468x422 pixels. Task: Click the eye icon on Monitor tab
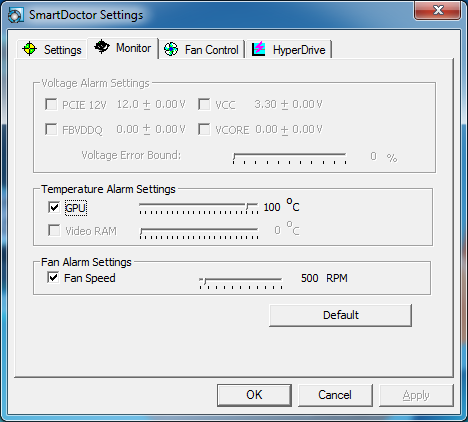click(102, 46)
